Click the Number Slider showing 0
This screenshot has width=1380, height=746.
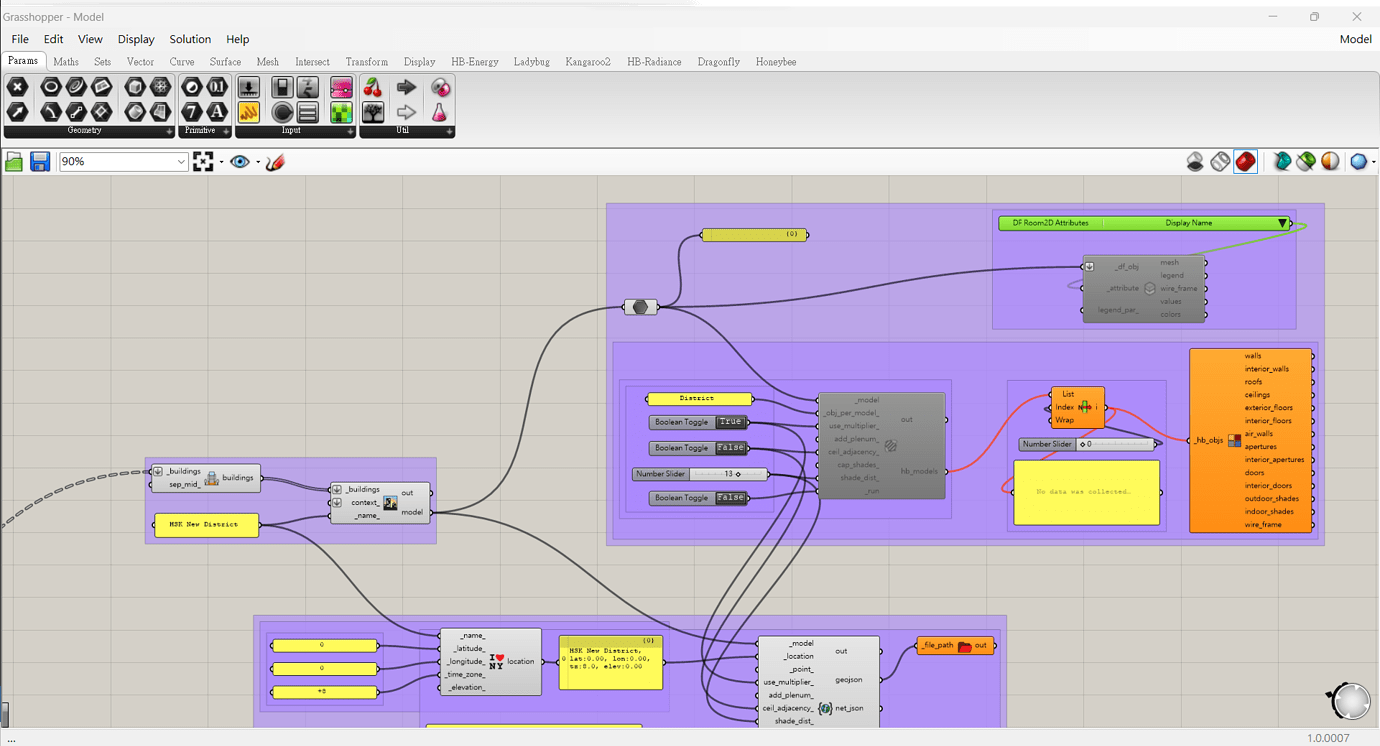[1087, 444]
